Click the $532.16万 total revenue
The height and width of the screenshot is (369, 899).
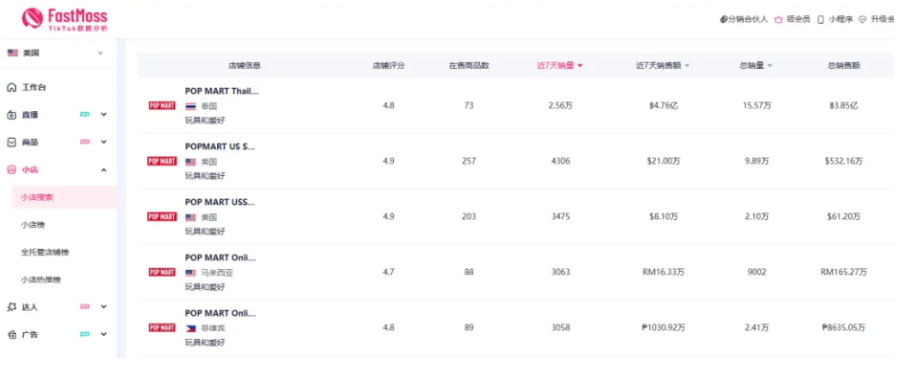[x=844, y=161]
